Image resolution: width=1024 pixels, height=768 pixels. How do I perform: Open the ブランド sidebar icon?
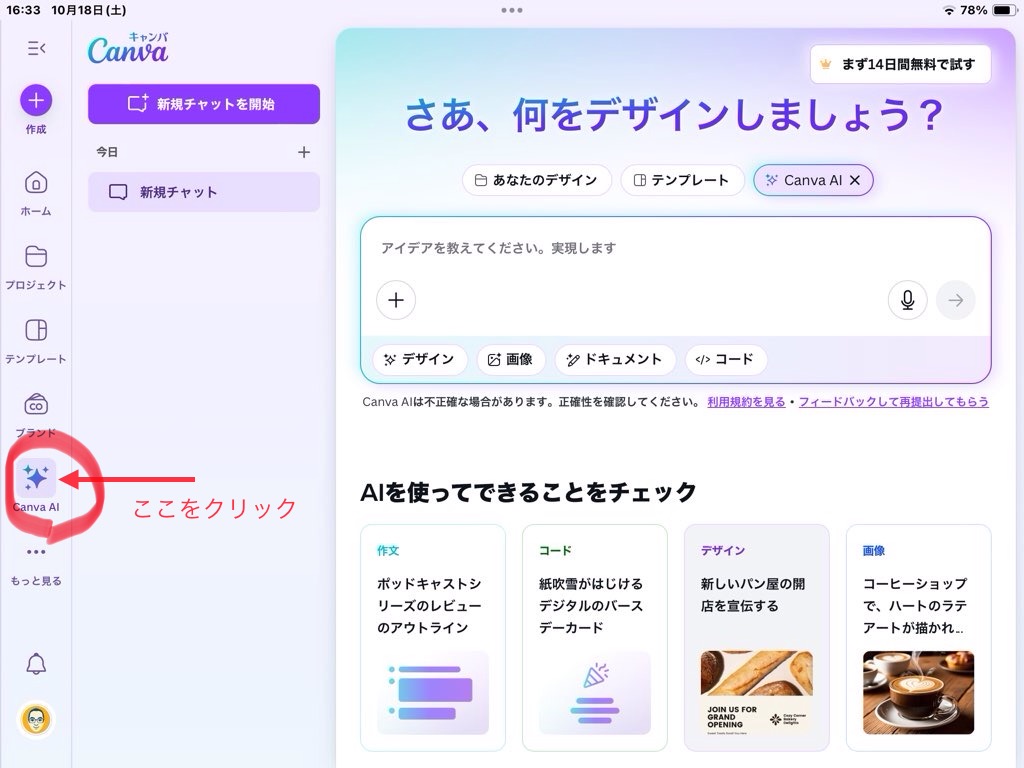pyautogui.click(x=36, y=405)
